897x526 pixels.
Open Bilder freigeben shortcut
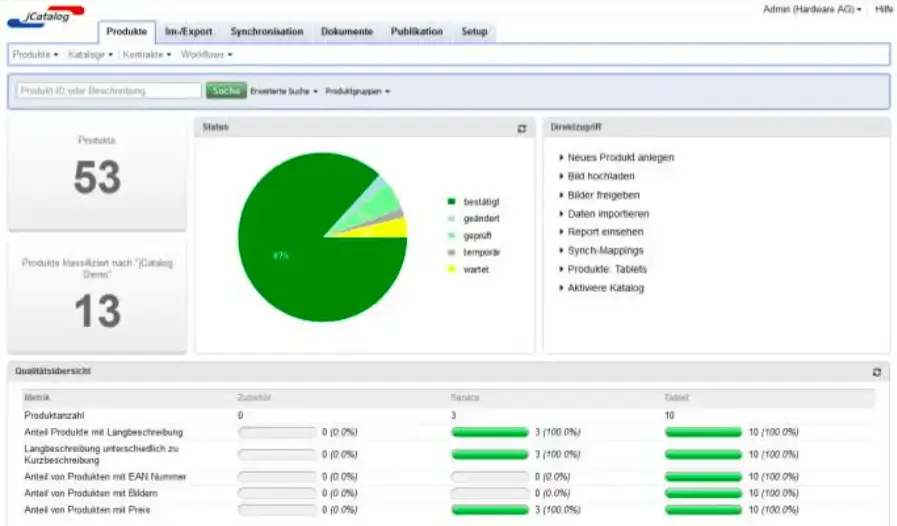pyautogui.click(x=604, y=195)
